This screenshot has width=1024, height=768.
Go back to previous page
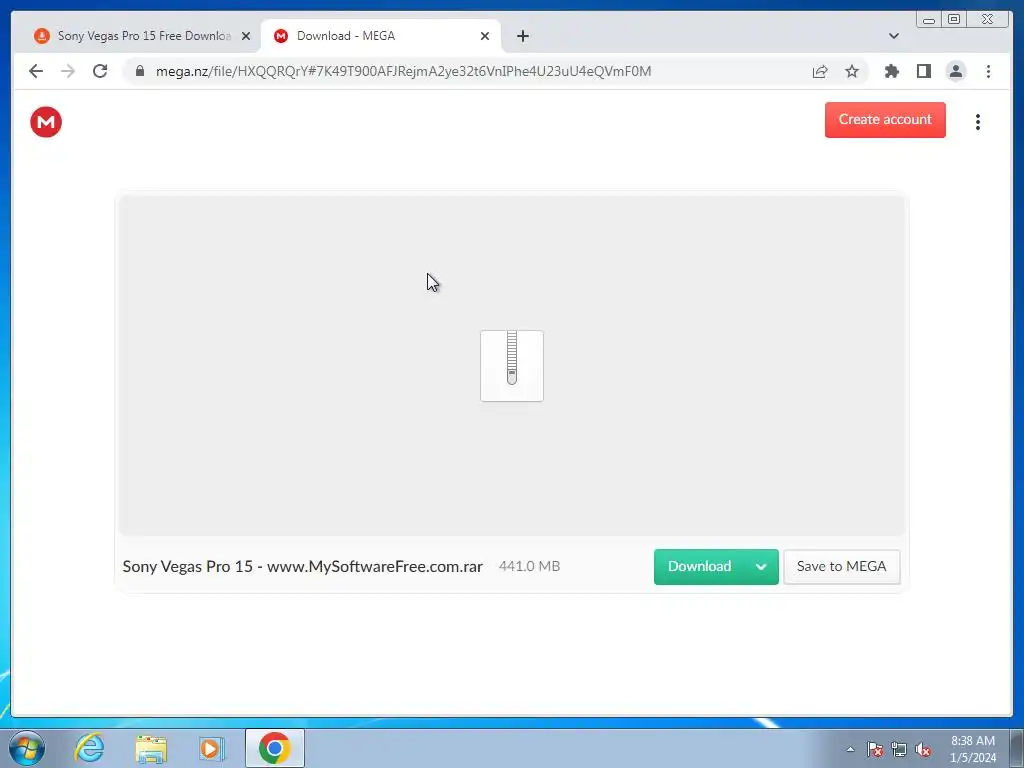pyautogui.click(x=36, y=71)
